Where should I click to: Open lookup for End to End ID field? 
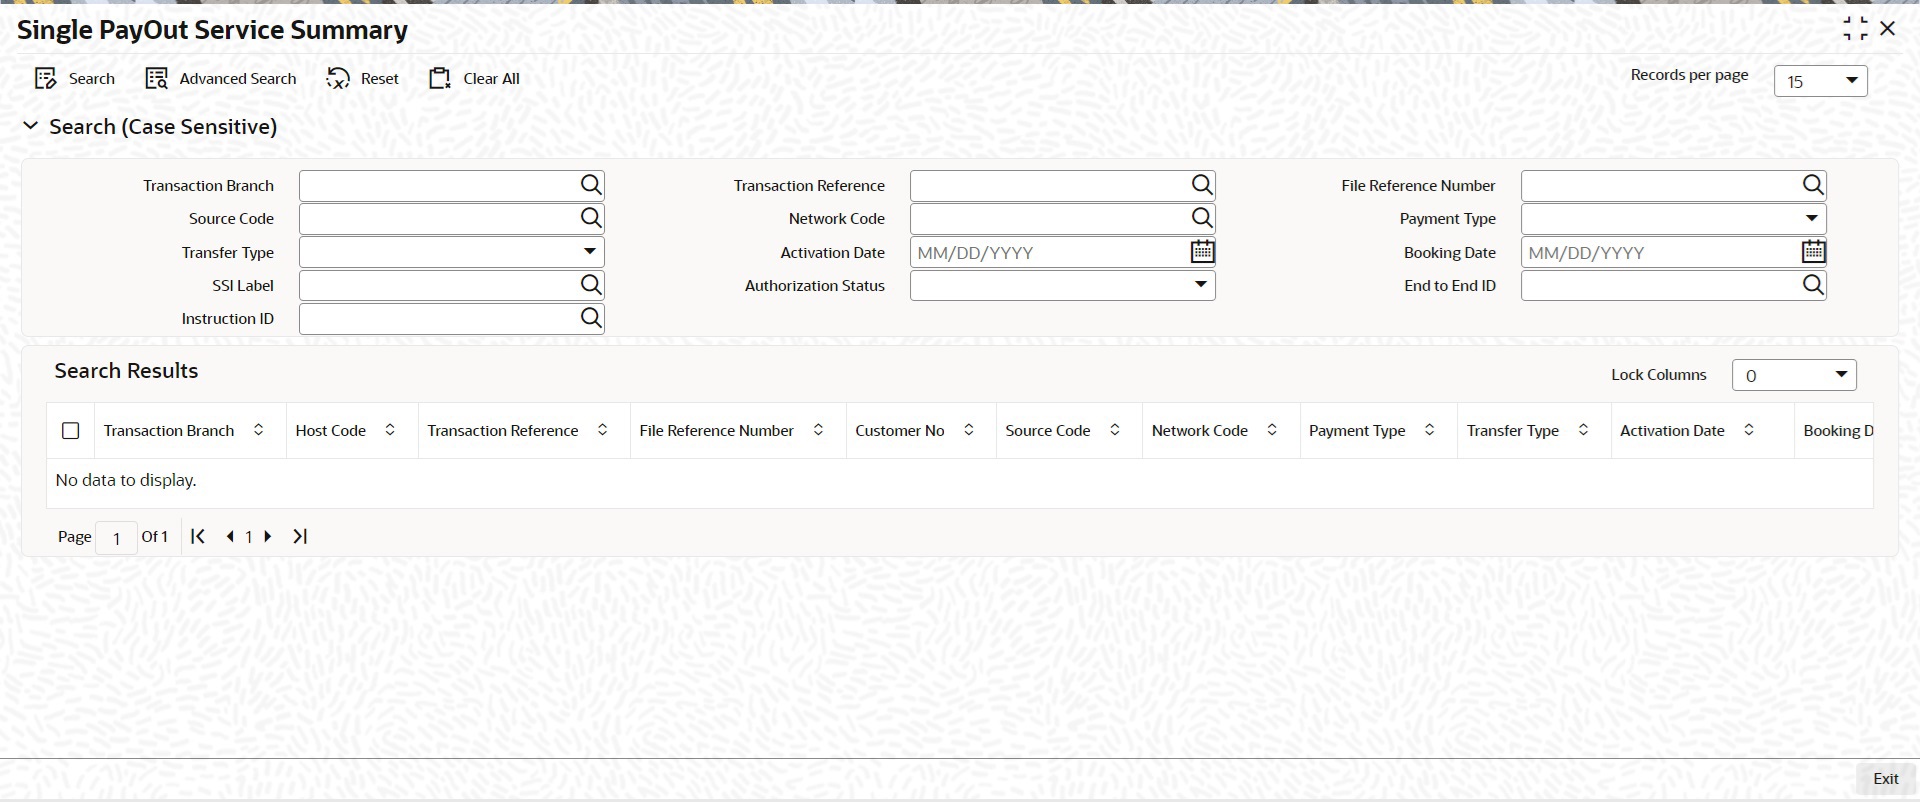pyautogui.click(x=1813, y=285)
